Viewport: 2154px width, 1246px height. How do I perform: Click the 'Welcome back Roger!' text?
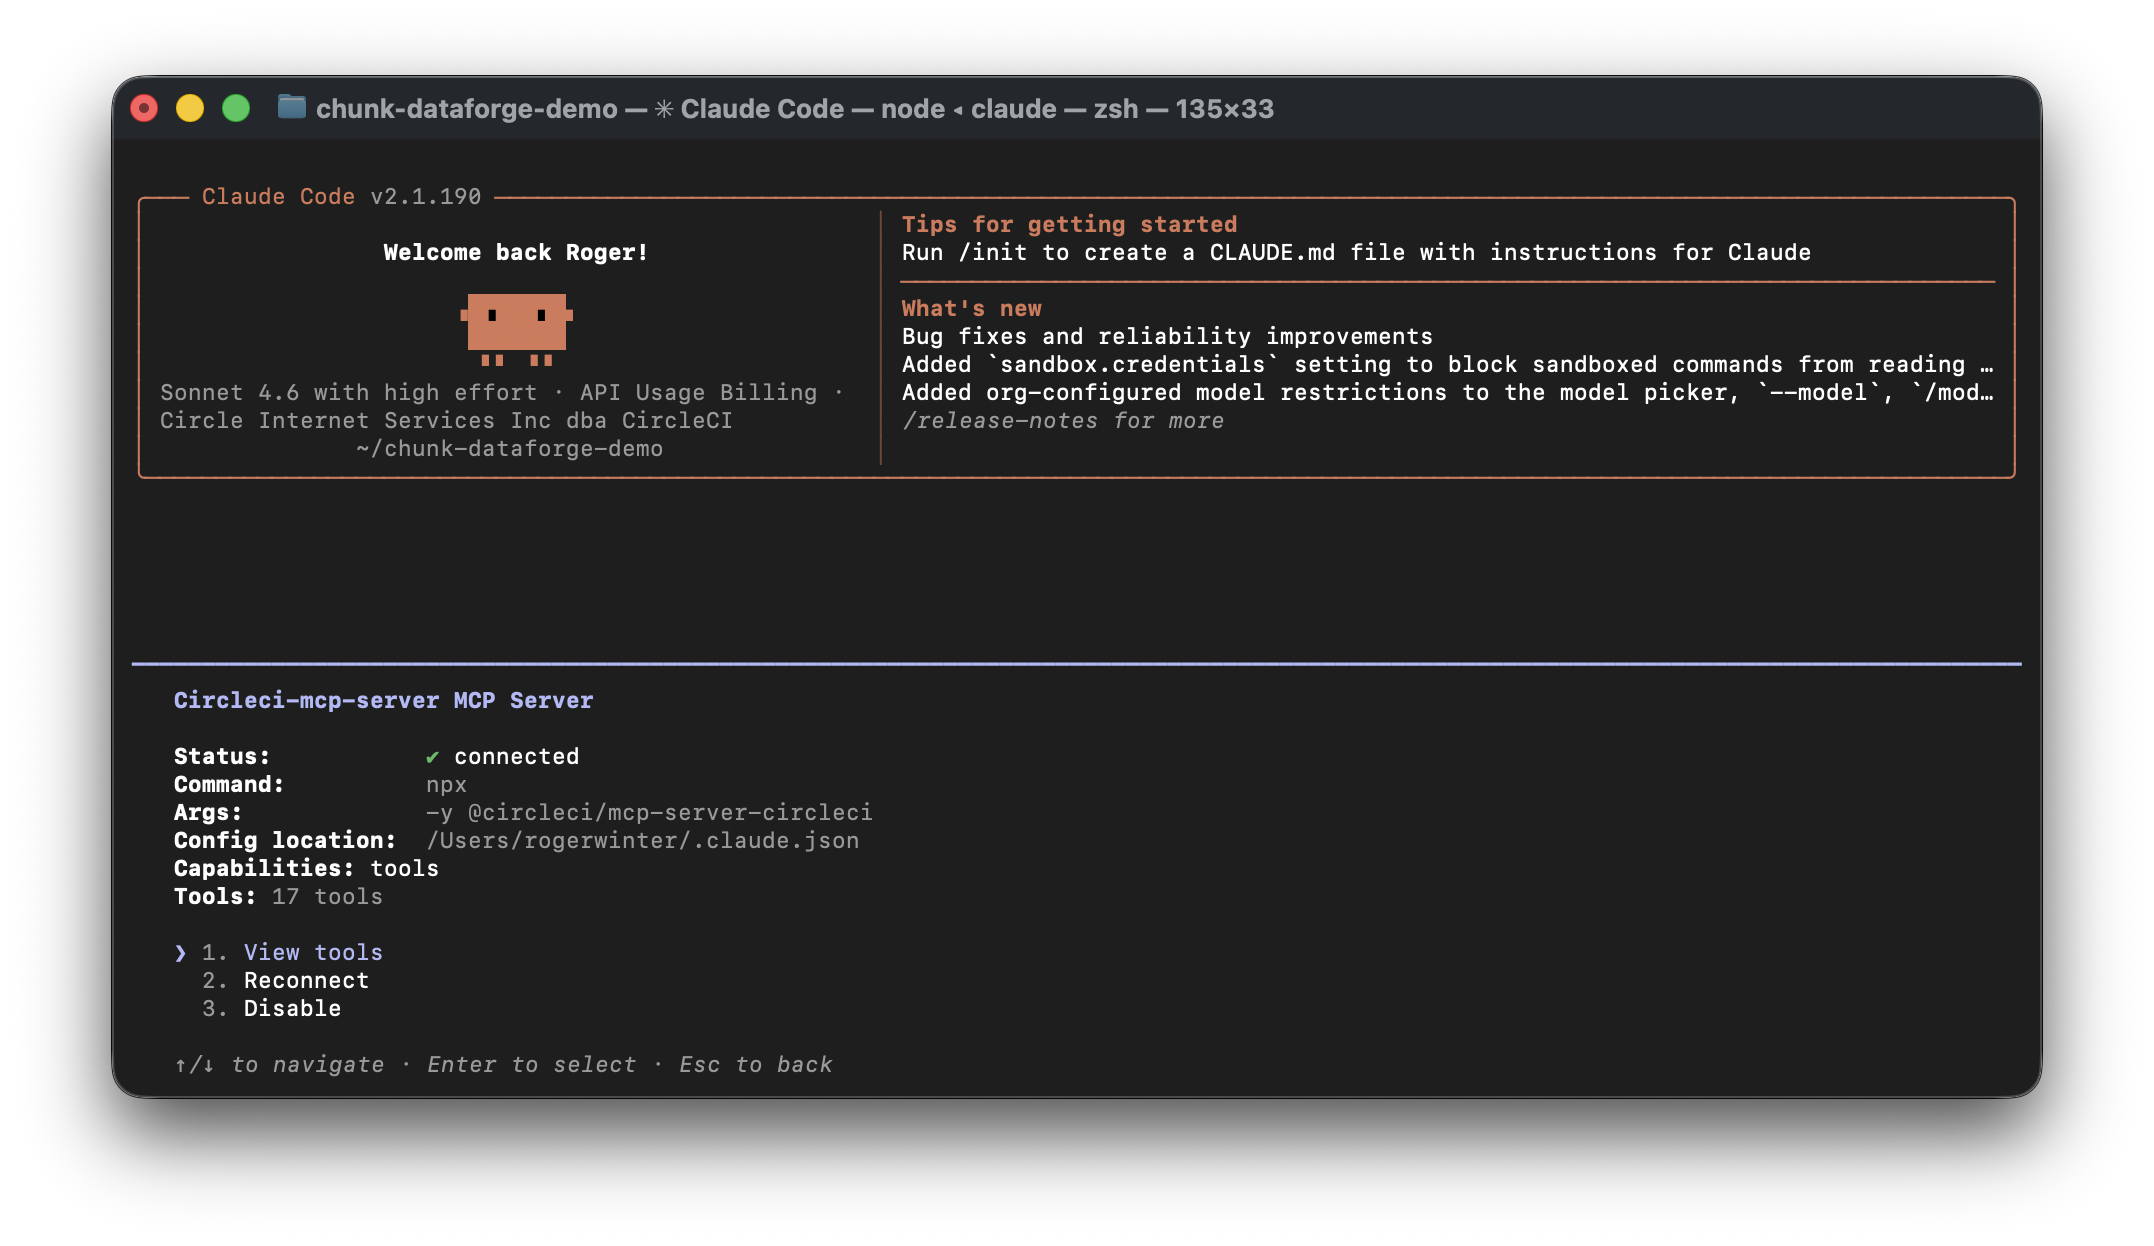516,252
